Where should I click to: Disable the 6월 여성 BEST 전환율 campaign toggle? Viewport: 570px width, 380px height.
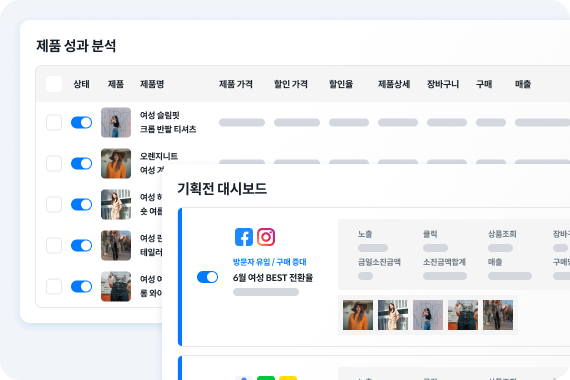coord(208,277)
